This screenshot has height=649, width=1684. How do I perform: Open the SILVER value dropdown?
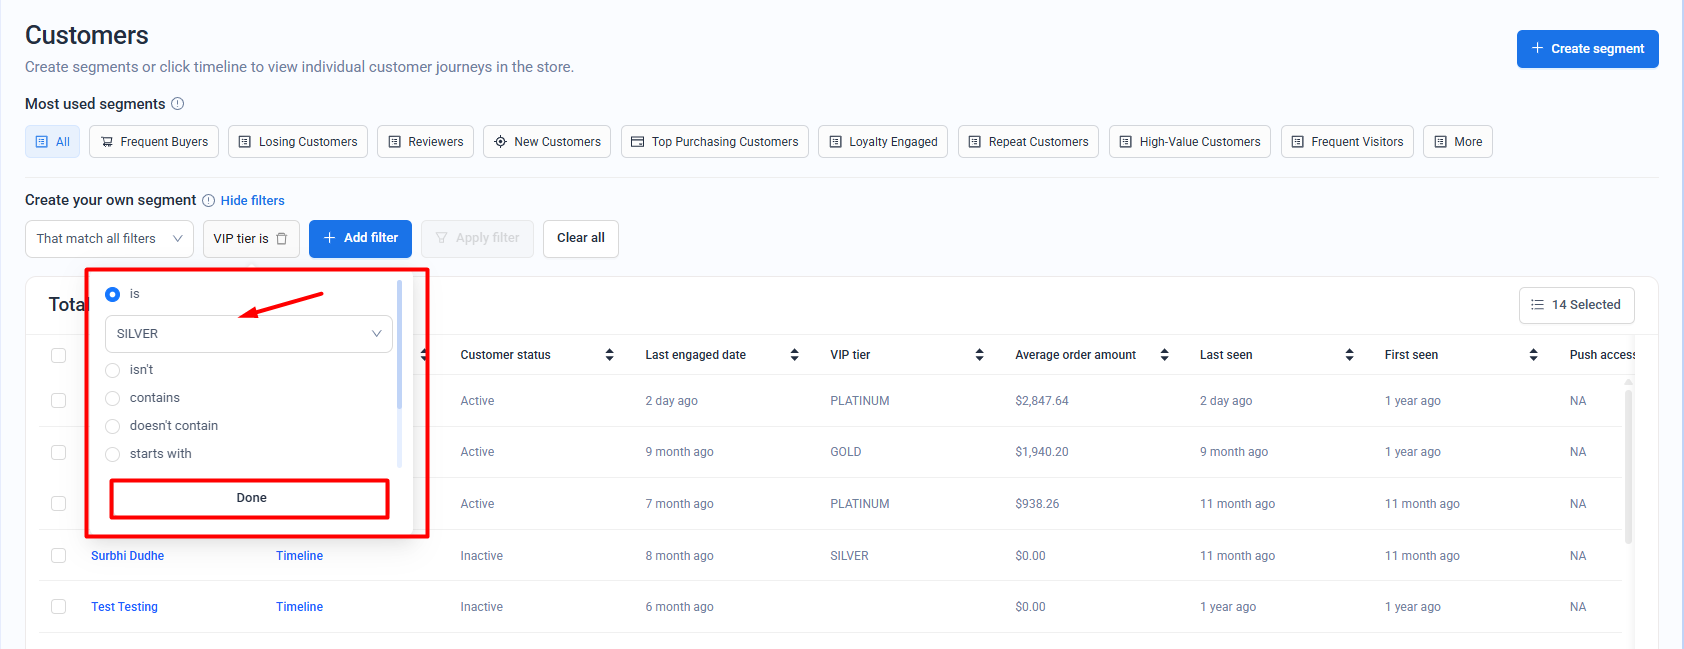tap(248, 334)
